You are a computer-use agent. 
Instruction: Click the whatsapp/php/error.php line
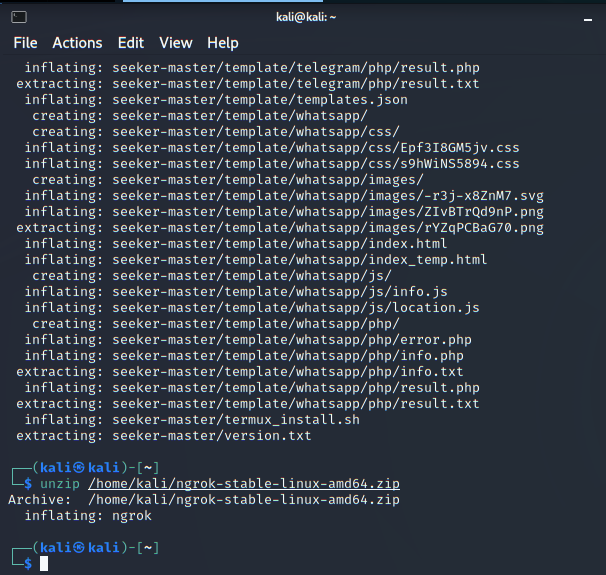(248, 340)
